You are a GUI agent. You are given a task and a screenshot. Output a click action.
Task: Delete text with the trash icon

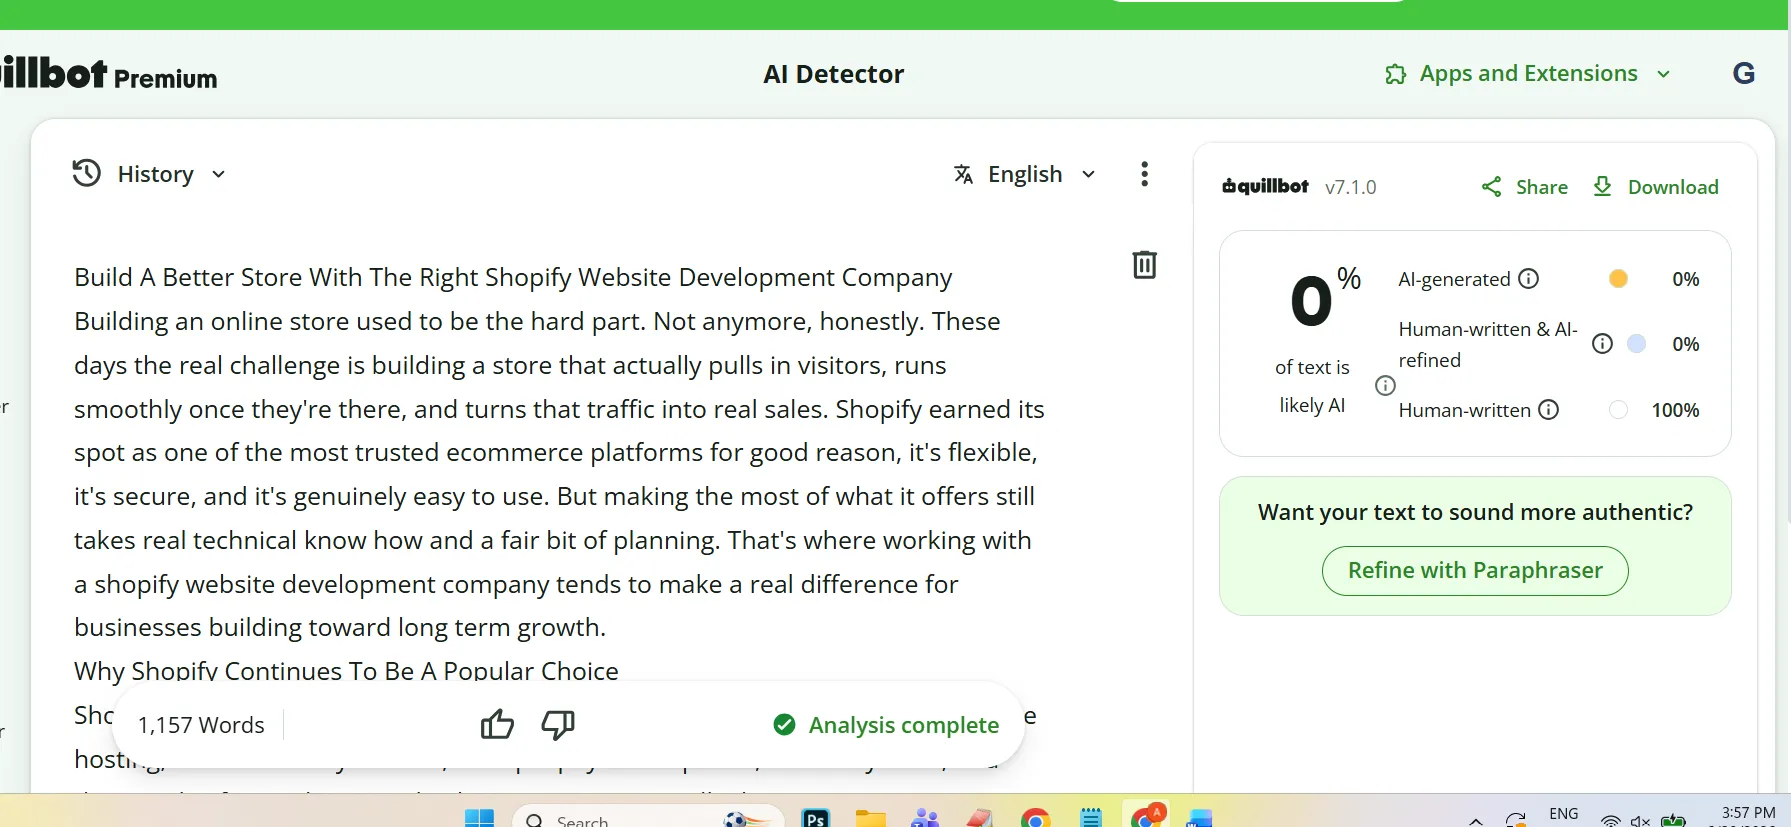pyautogui.click(x=1144, y=264)
